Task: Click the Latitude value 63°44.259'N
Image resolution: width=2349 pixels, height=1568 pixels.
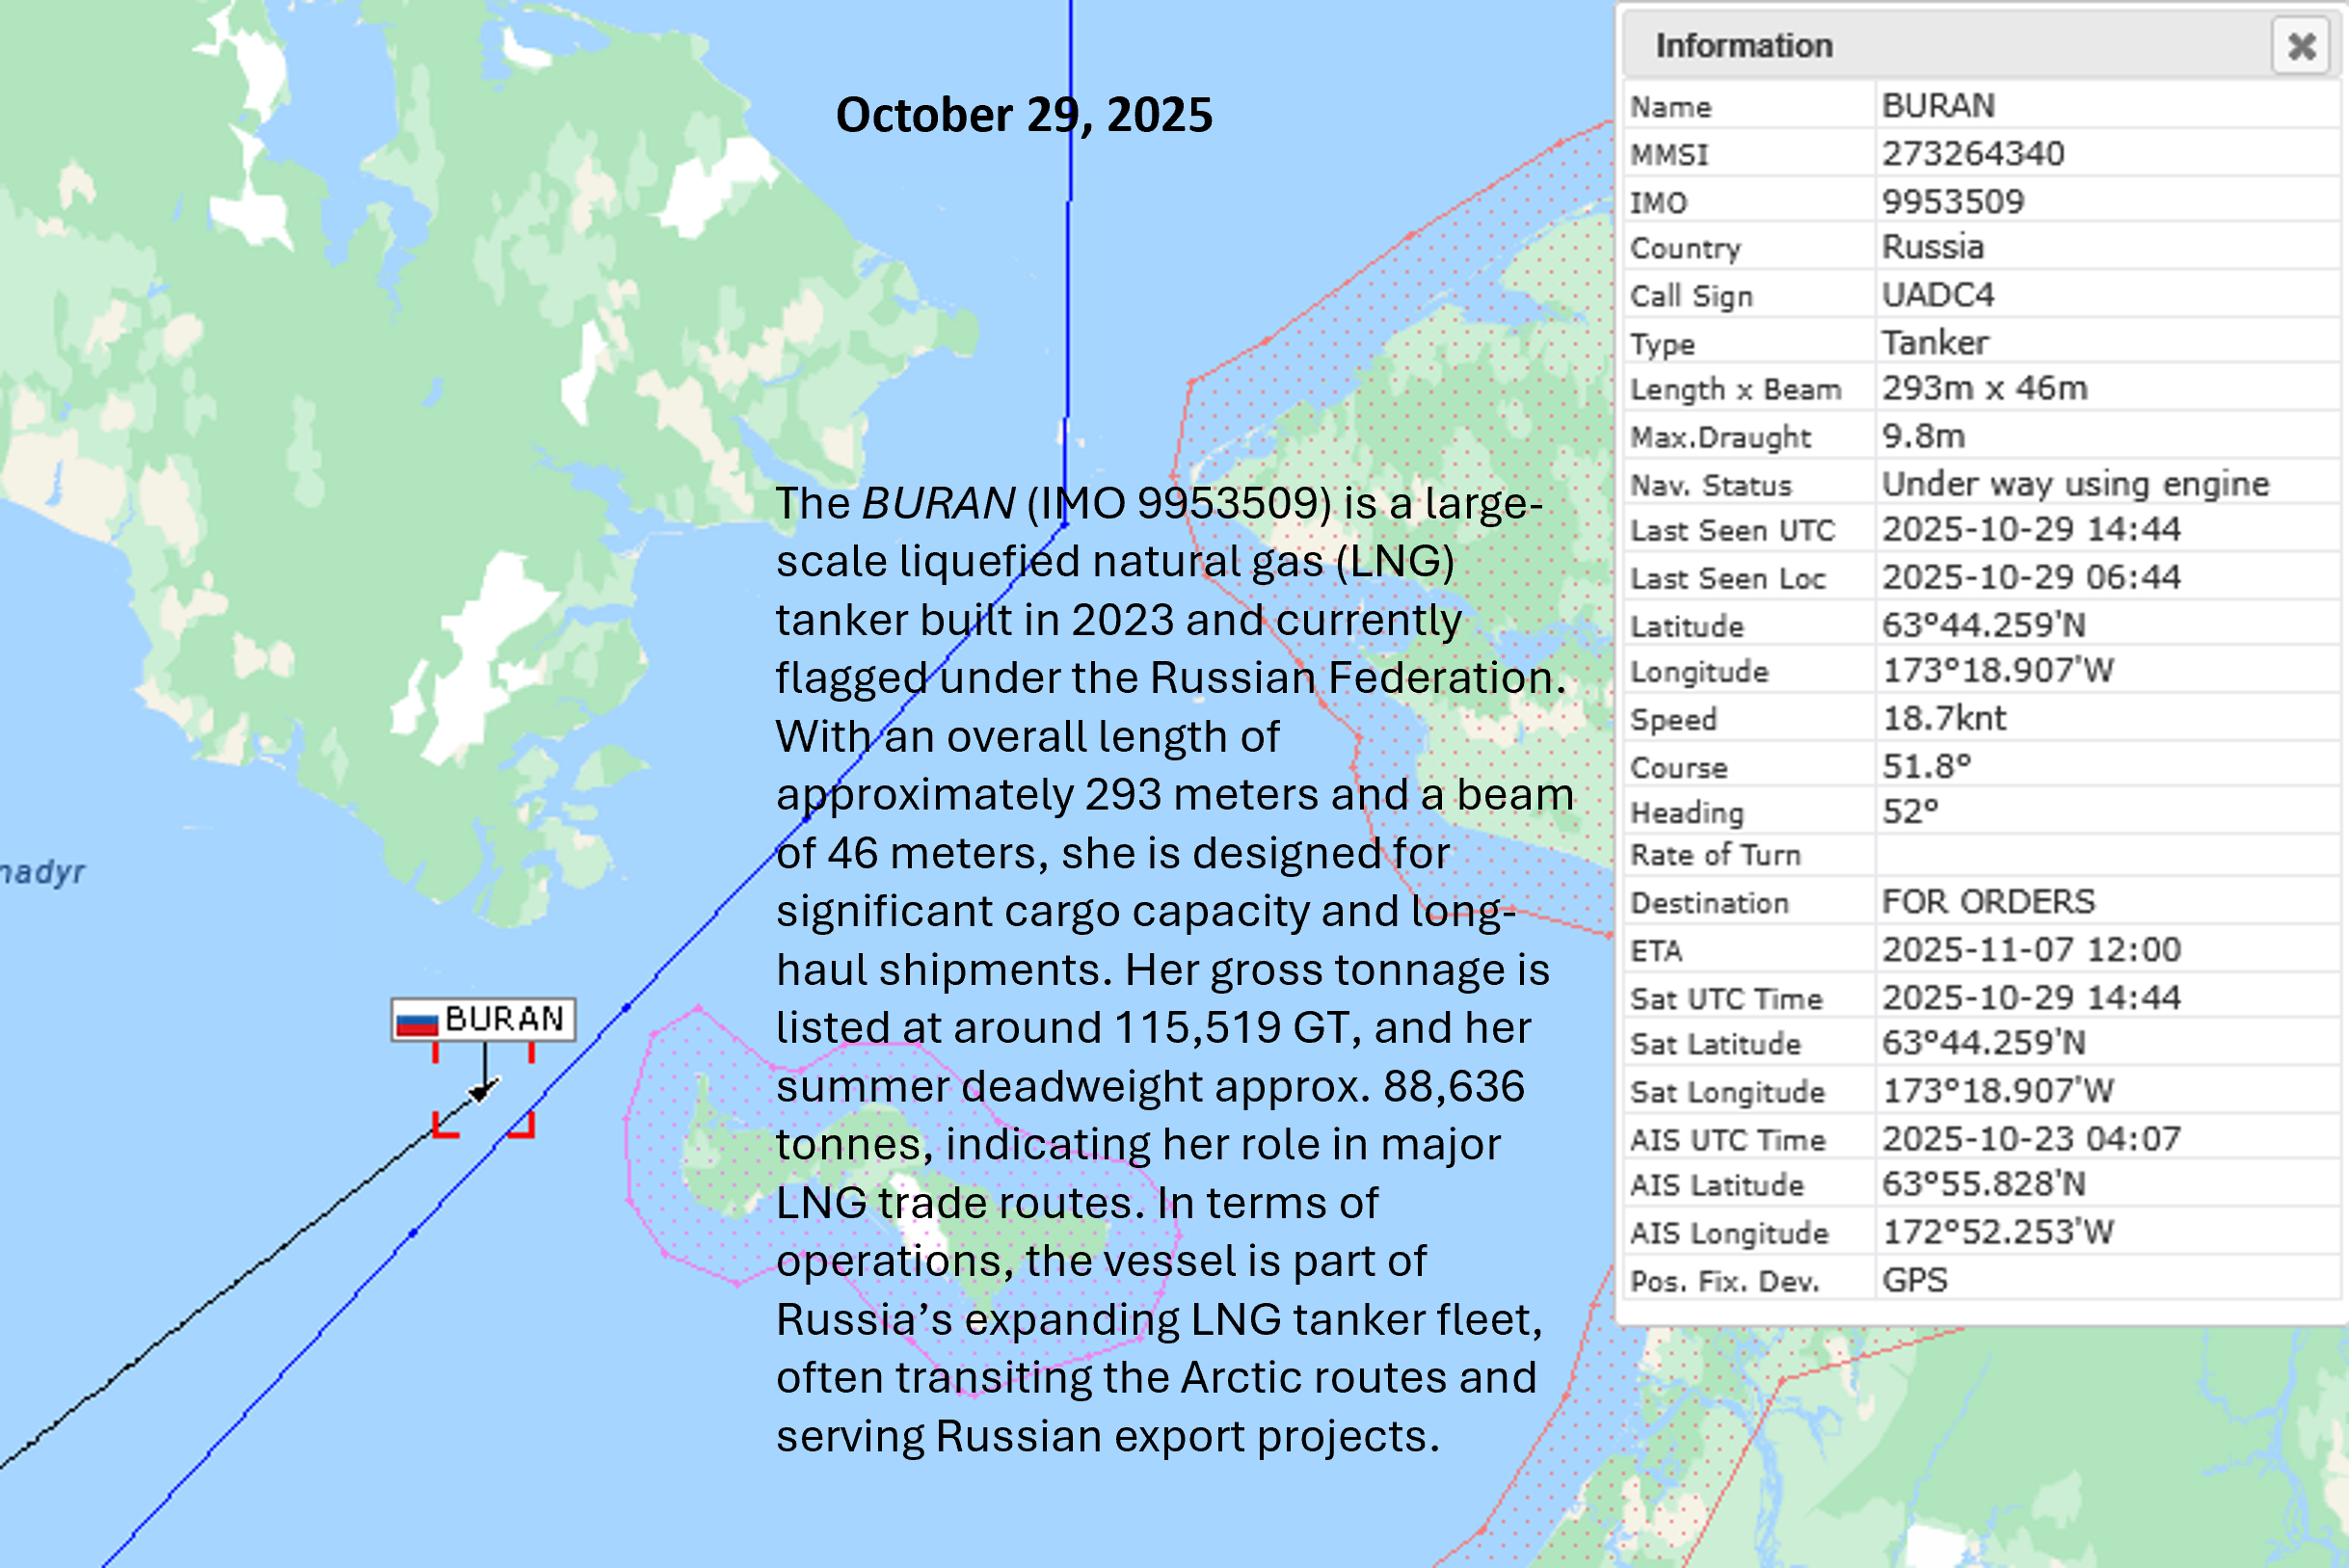Action: [x=1983, y=626]
